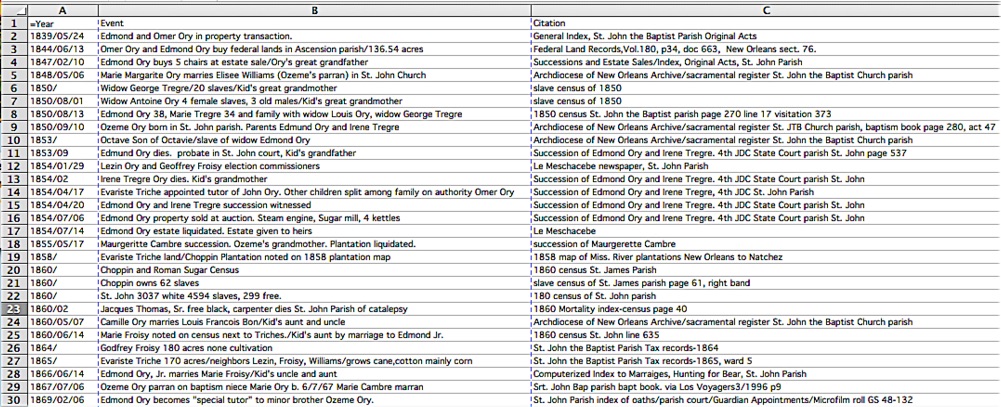Click the row 23 header number
The height and width of the screenshot is (407, 1001).
(x=14, y=309)
